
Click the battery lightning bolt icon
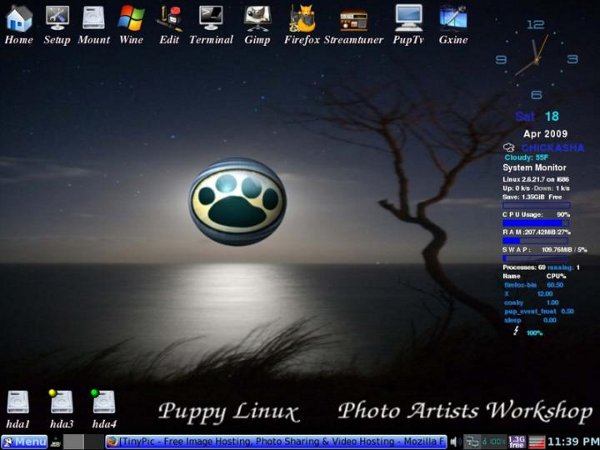coord(516,330)
